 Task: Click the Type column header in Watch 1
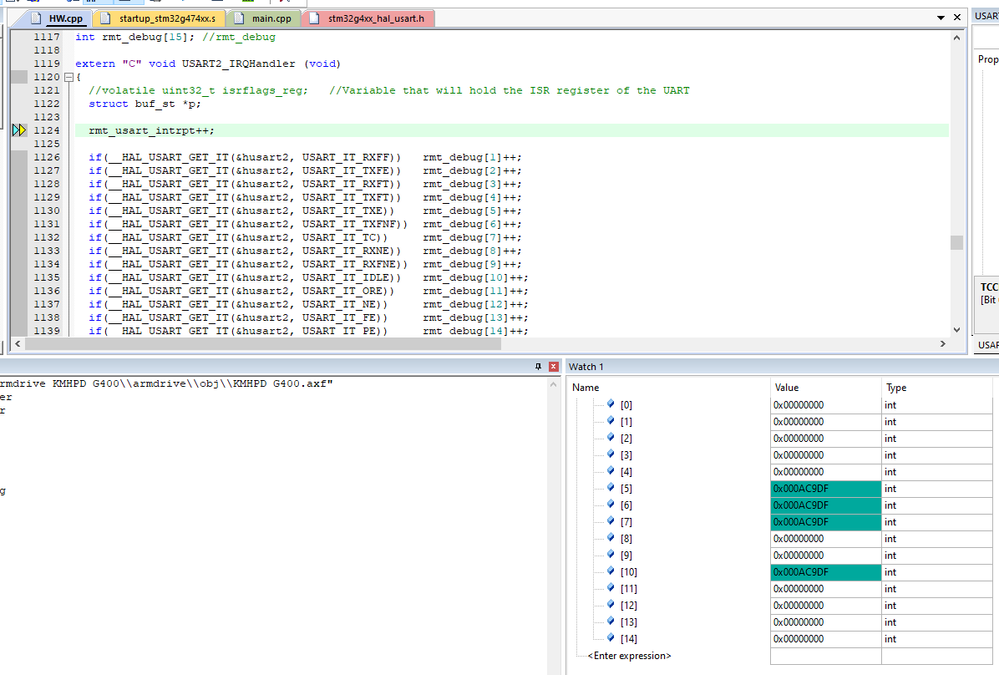click(896, 388)
